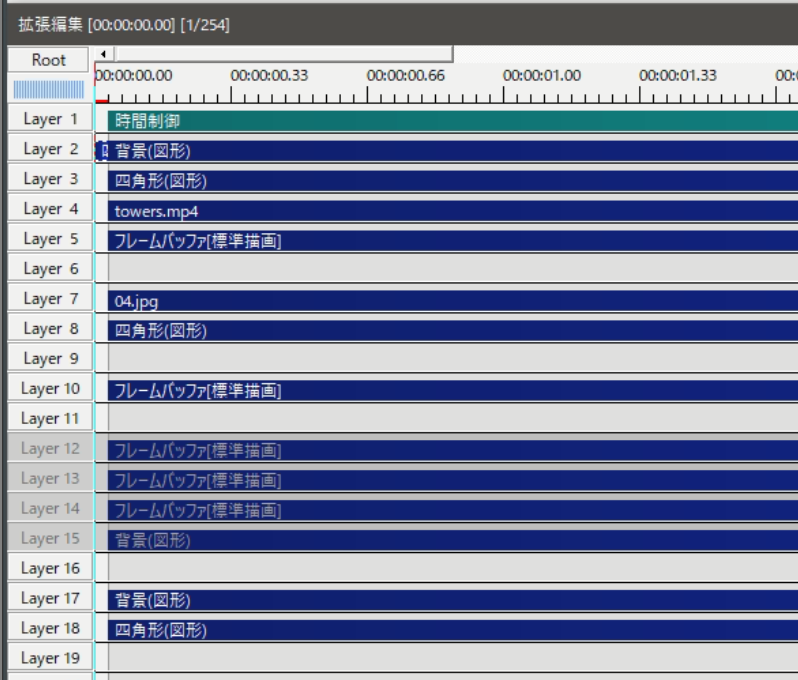This screenshot has height=680, width=798.
Task: Select 四角形(図形) object on Layer 18
Action: pos(453,630)
